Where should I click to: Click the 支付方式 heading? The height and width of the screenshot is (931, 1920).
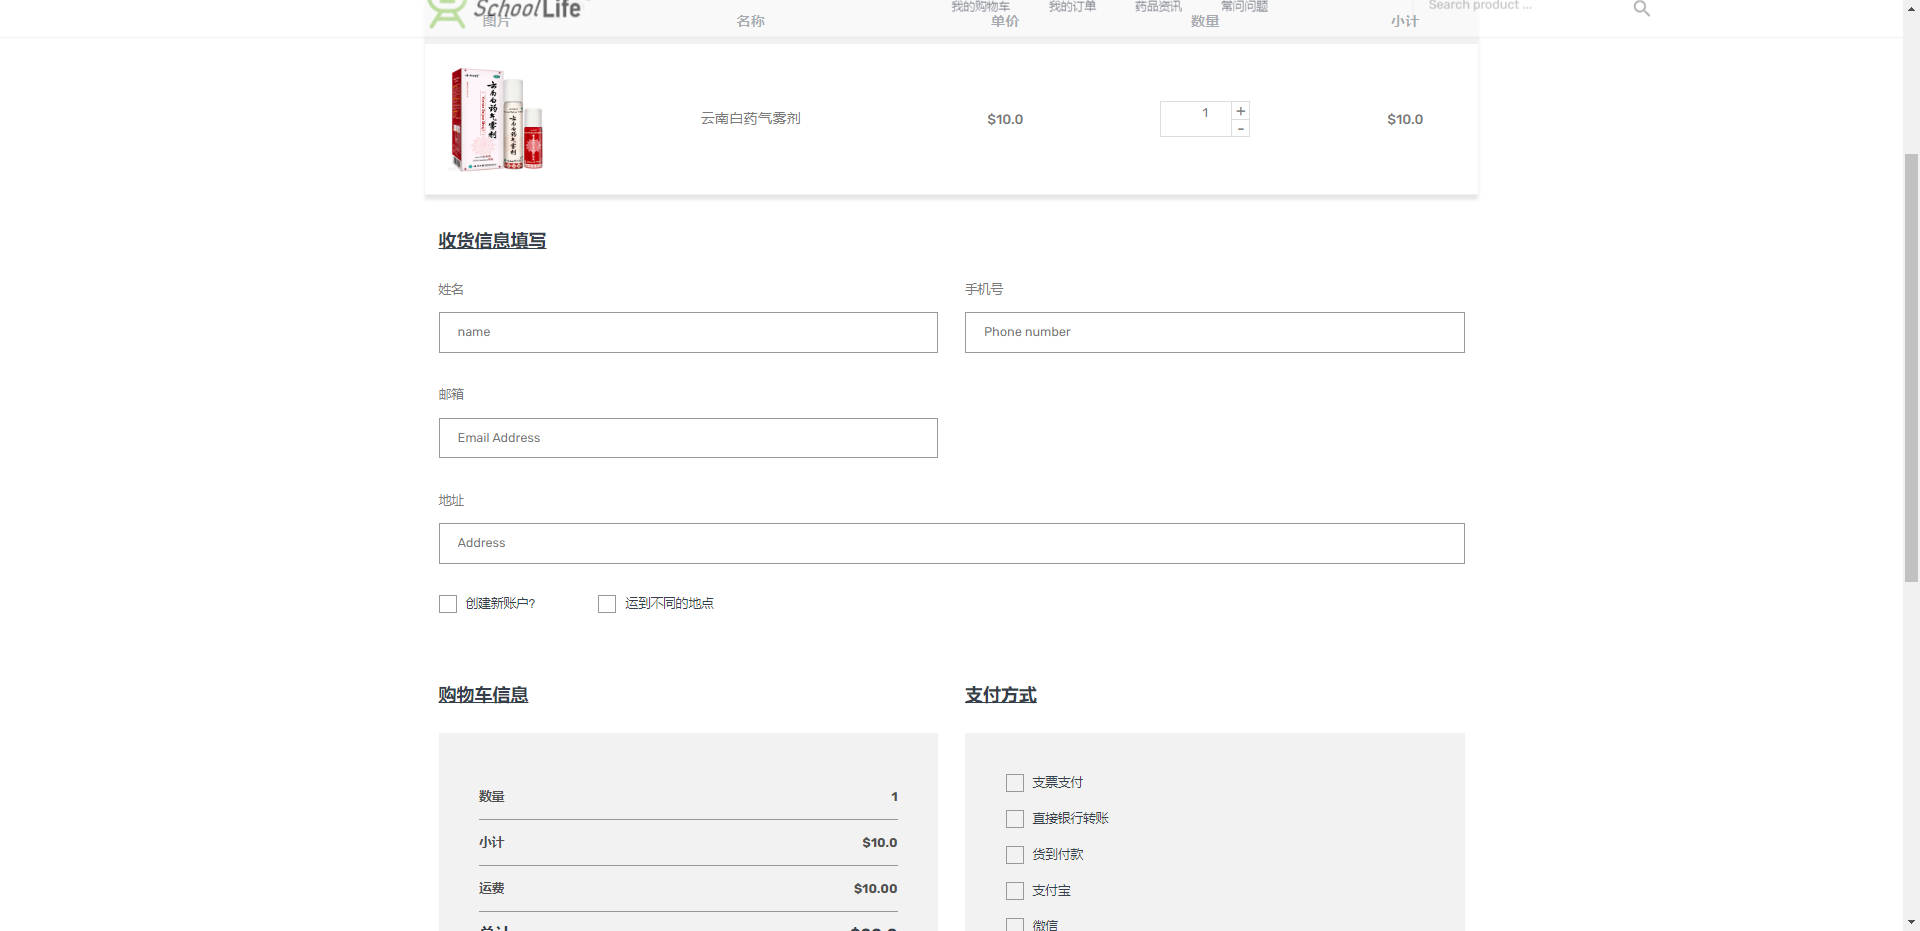(x=1001, y=695)
